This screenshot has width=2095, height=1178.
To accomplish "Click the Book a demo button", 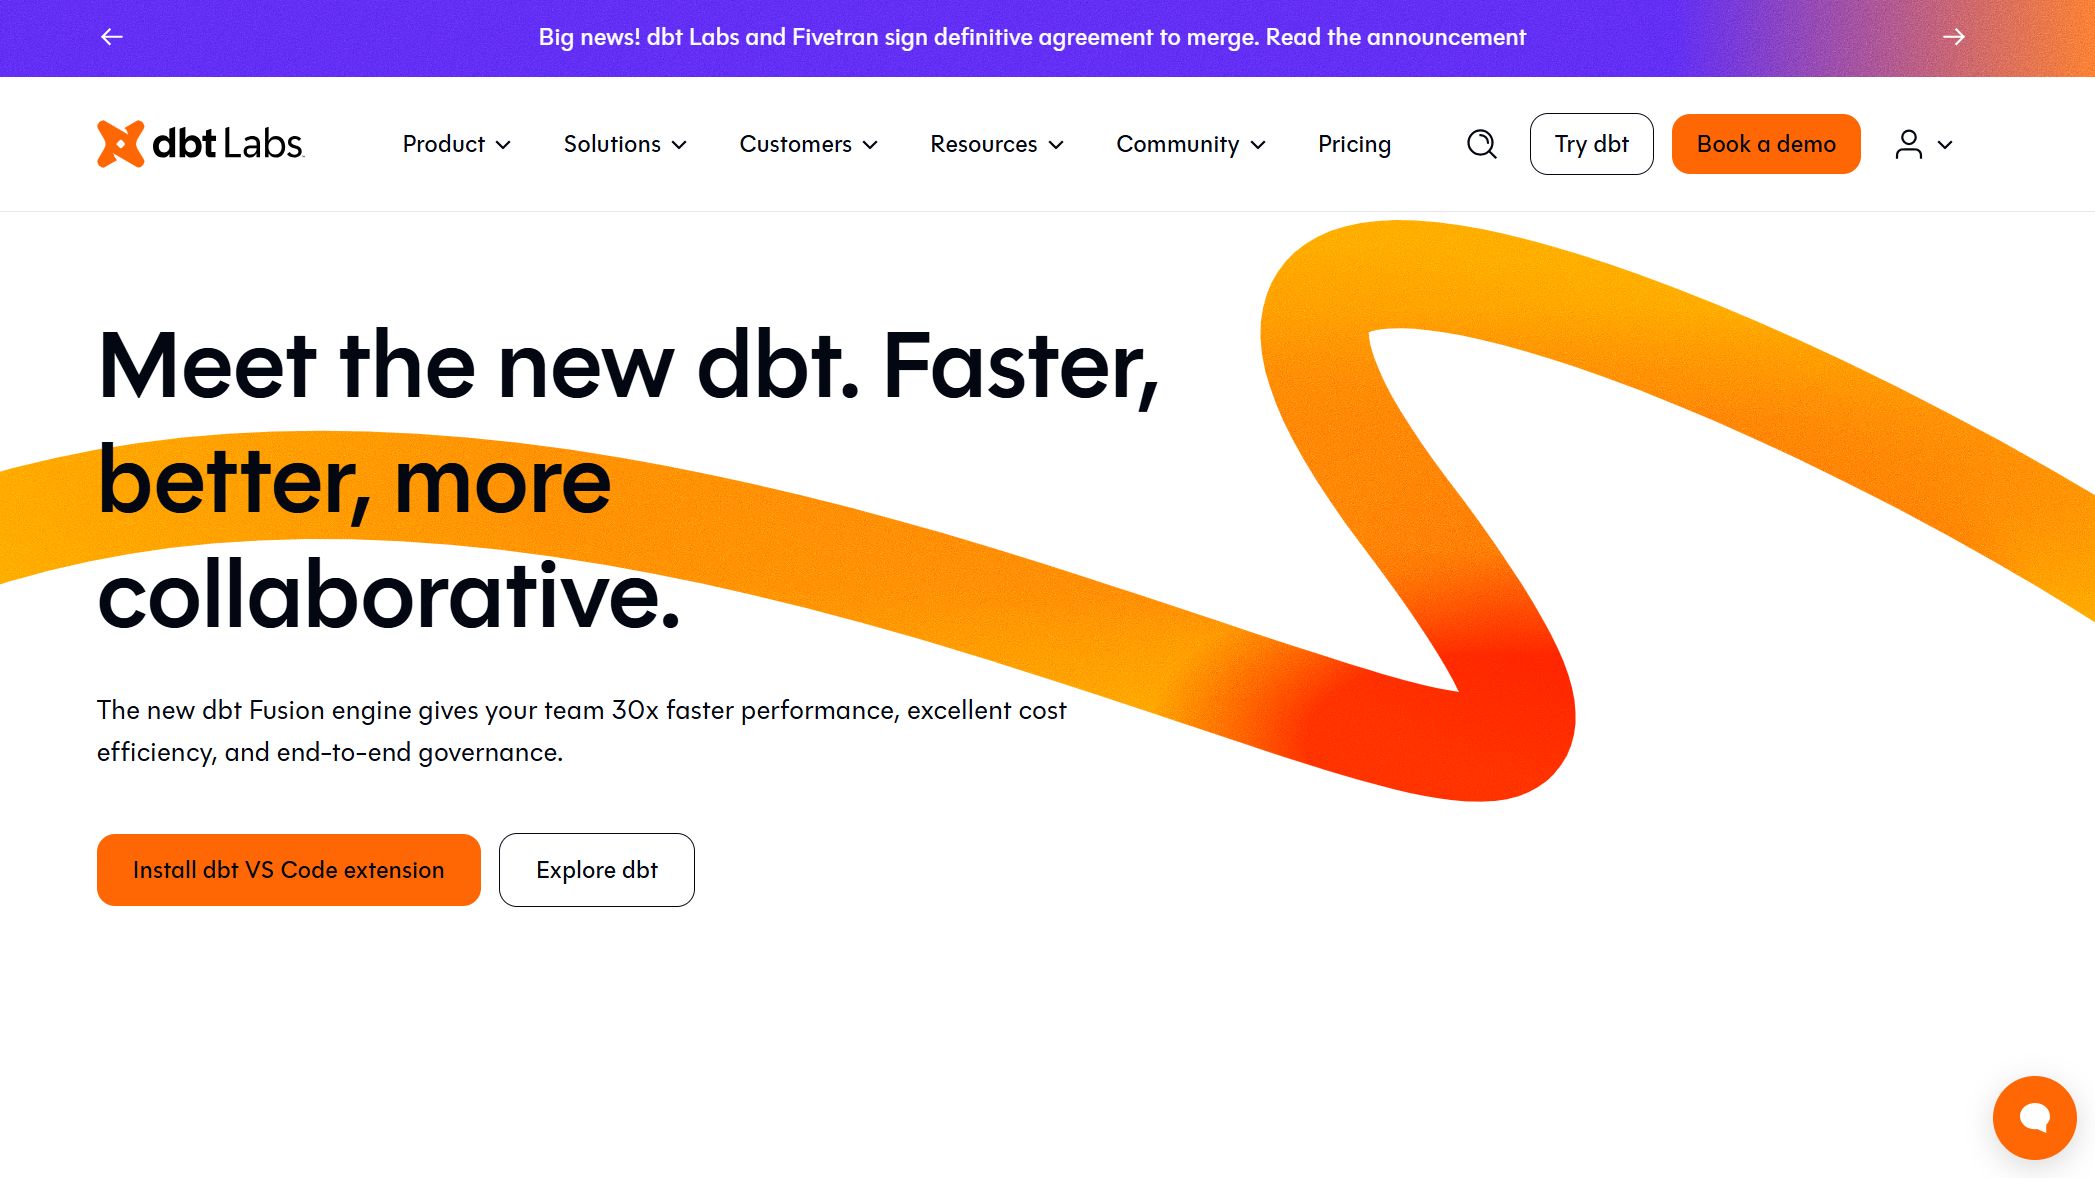I will point(1765,144).
